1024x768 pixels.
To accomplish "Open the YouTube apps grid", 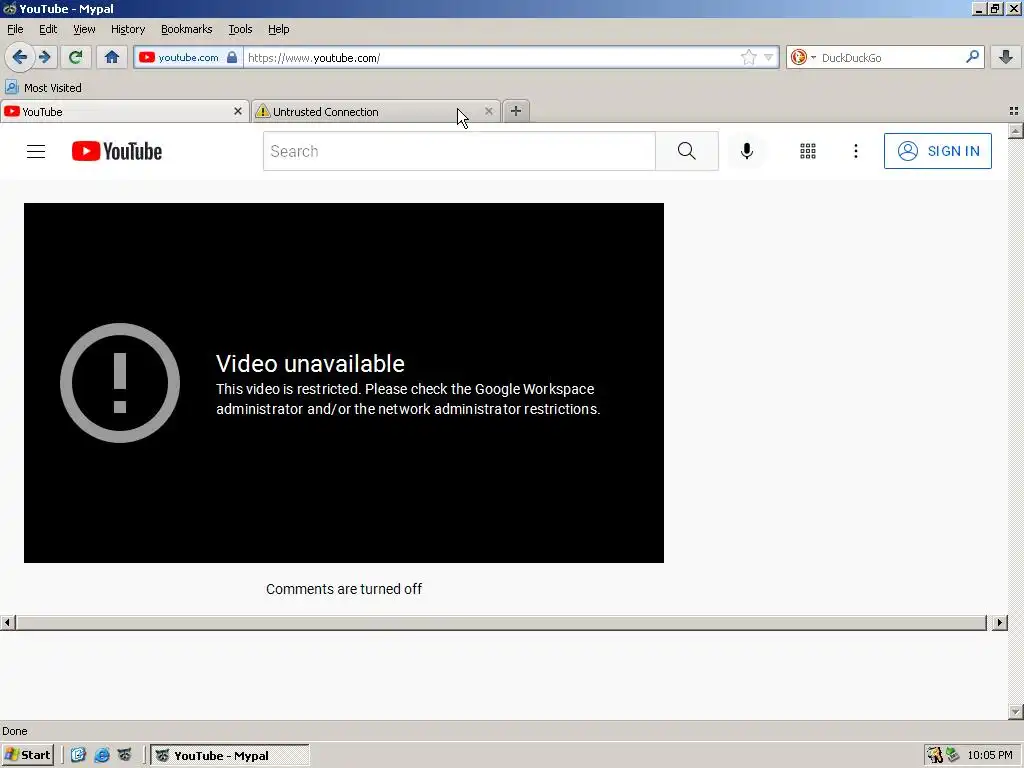I will pyautogui.click(x=808, y=152).
